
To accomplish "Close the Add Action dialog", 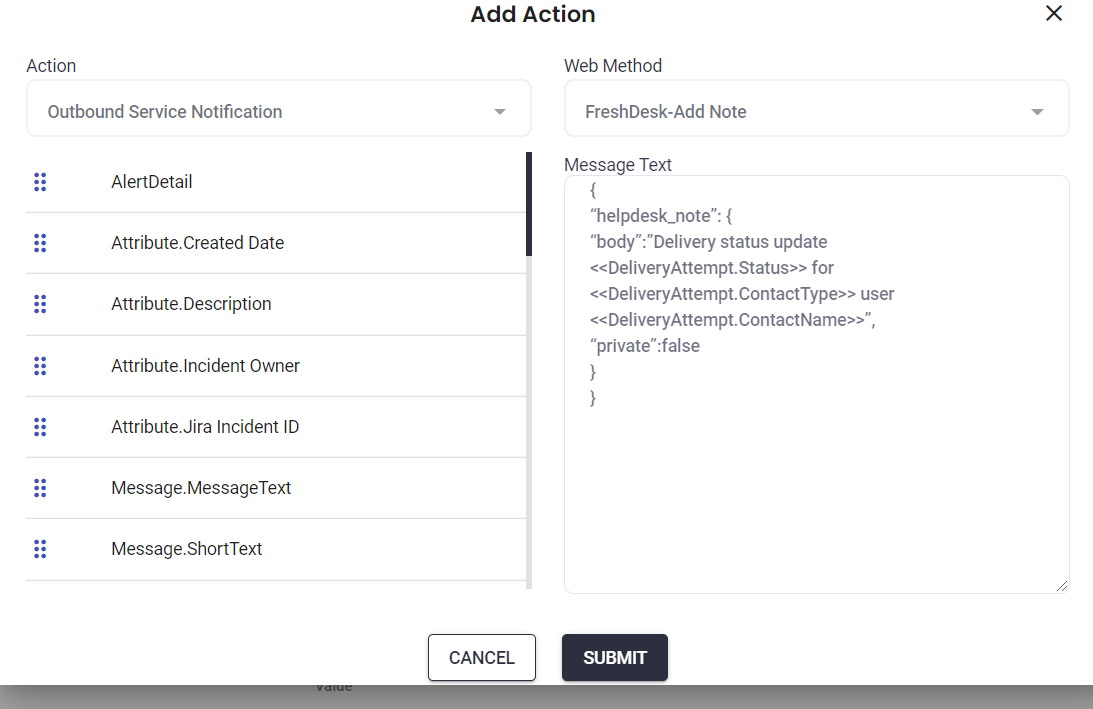I will [x=1053, y=14].
